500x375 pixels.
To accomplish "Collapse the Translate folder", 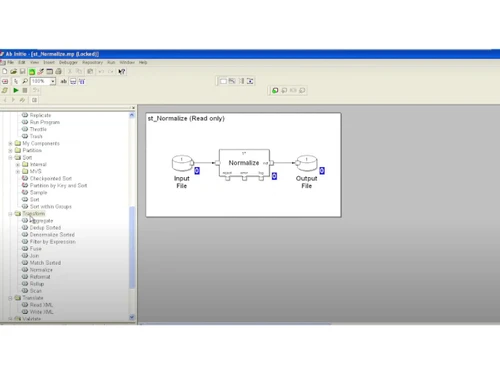I will click(10, 298).
